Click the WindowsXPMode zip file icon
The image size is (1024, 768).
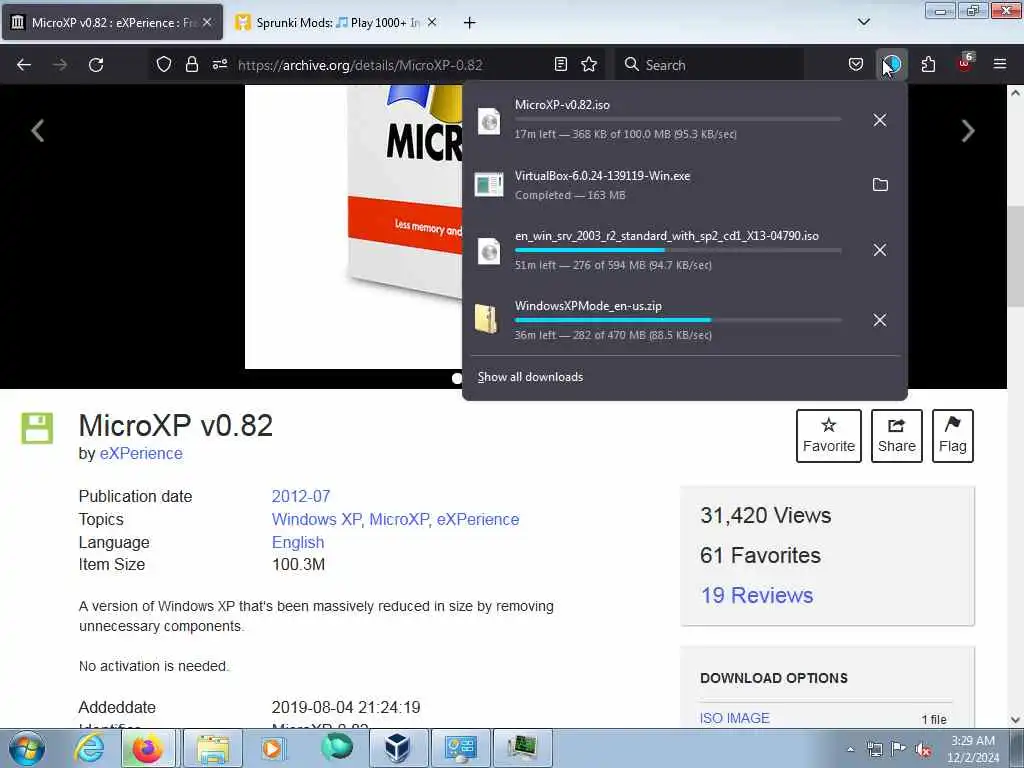(486, 319)
